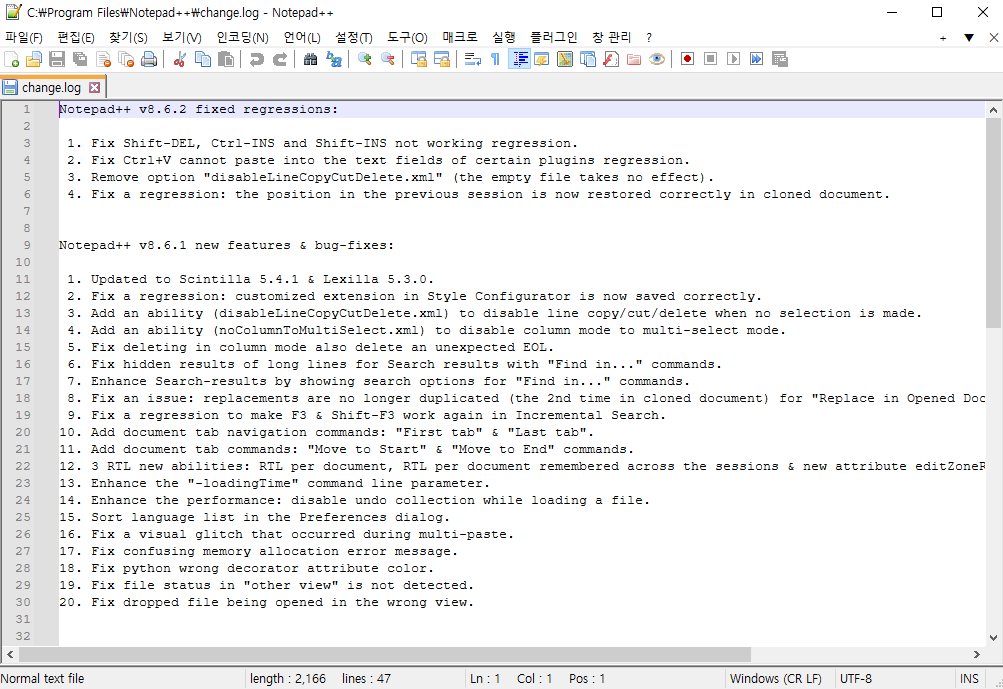
Task: Open the 언어(L) menu
Action: [x=303, y=38]
